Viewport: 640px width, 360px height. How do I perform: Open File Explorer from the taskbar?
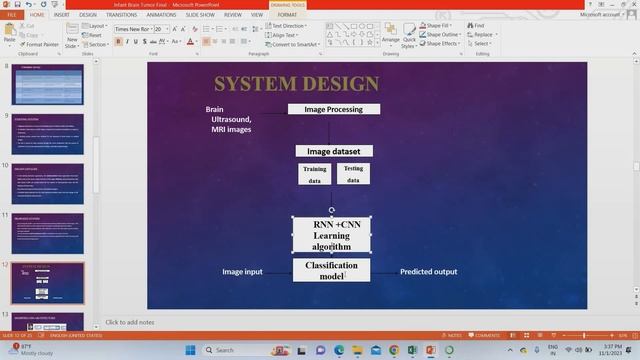357,350
